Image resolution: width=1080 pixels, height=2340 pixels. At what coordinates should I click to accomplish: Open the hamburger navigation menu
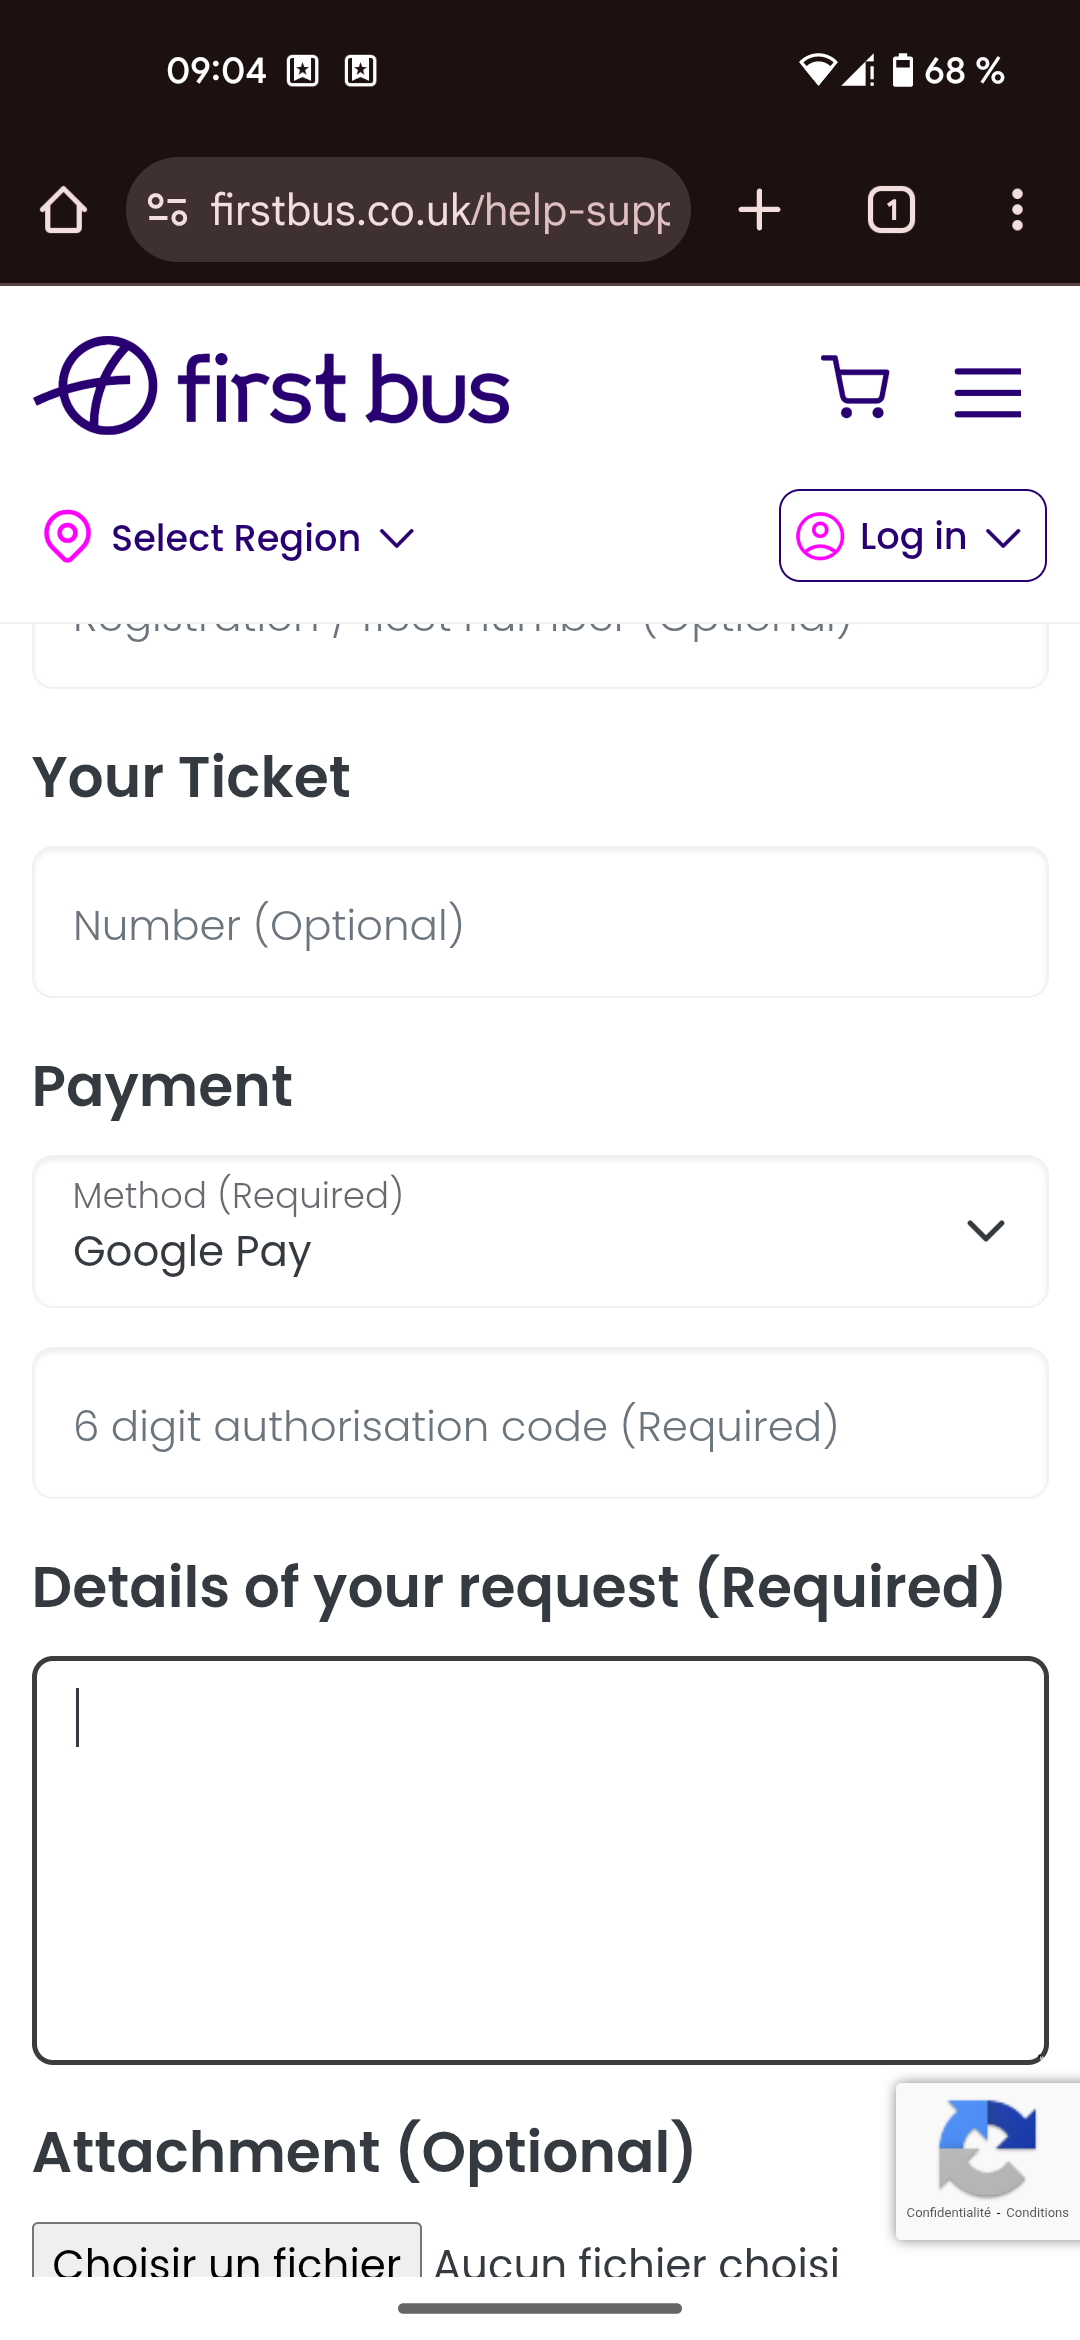(x=987, y=391)
